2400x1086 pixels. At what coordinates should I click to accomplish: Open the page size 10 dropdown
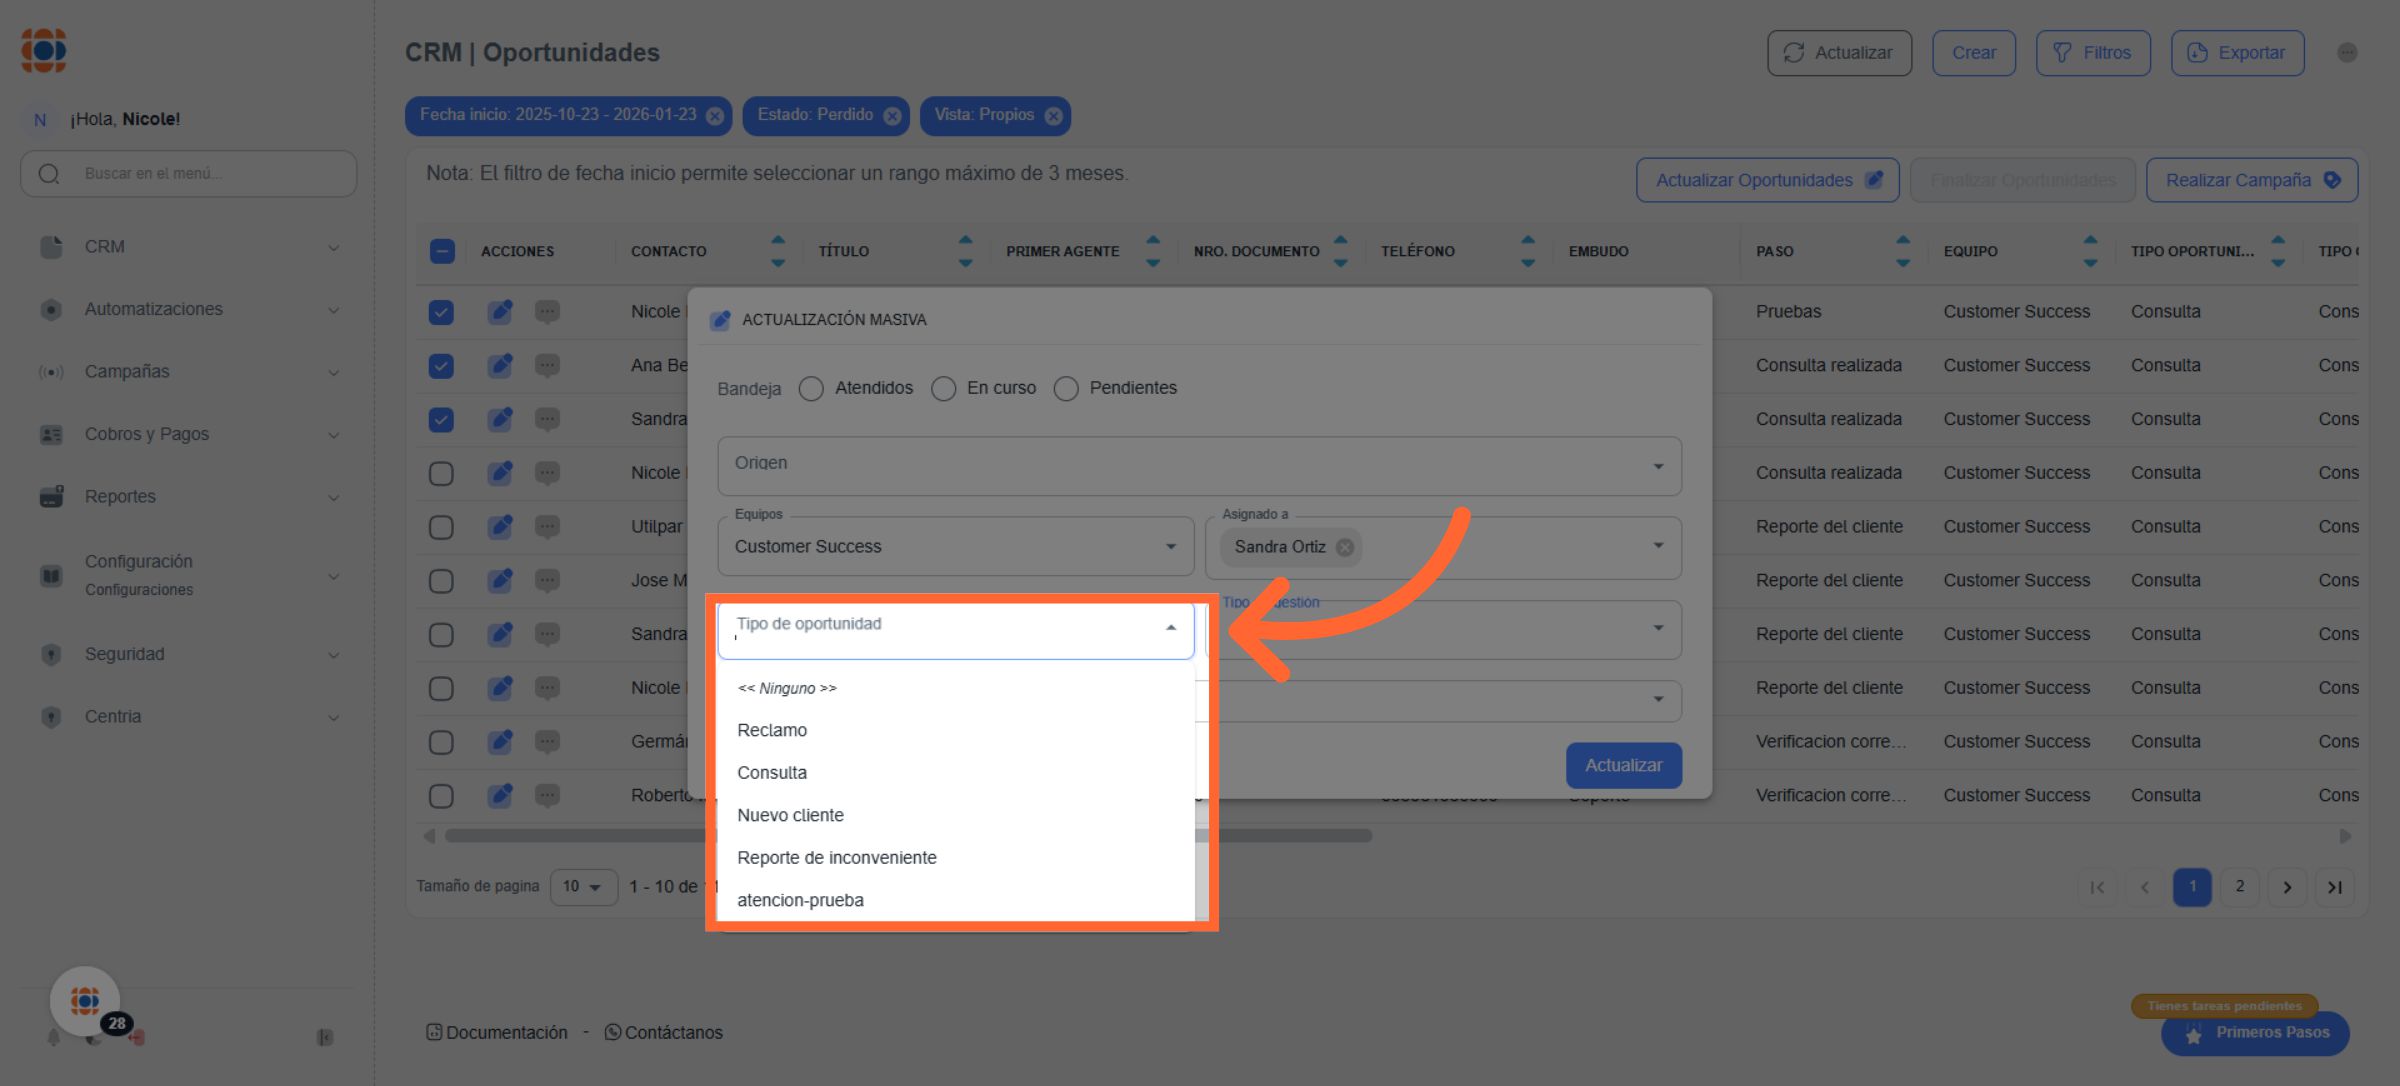coord(583,887)
